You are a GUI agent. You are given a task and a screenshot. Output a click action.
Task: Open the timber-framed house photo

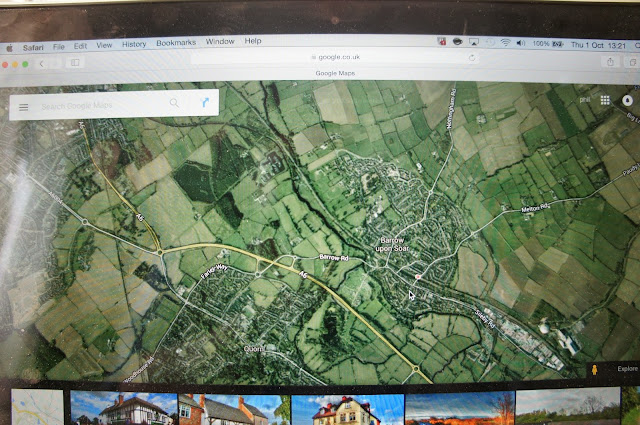coord(124,408)
